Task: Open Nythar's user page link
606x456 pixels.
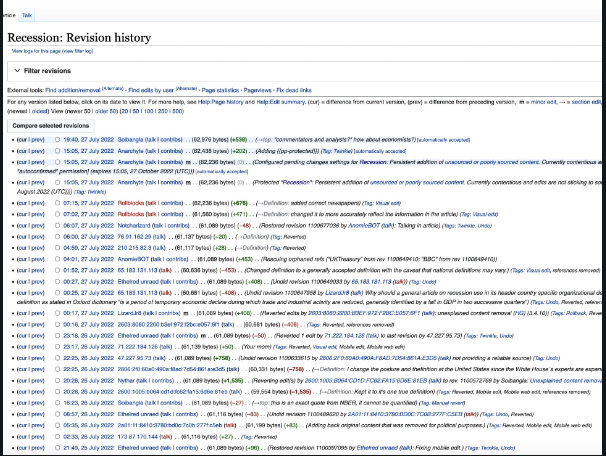Action: (x=126, y=381)
